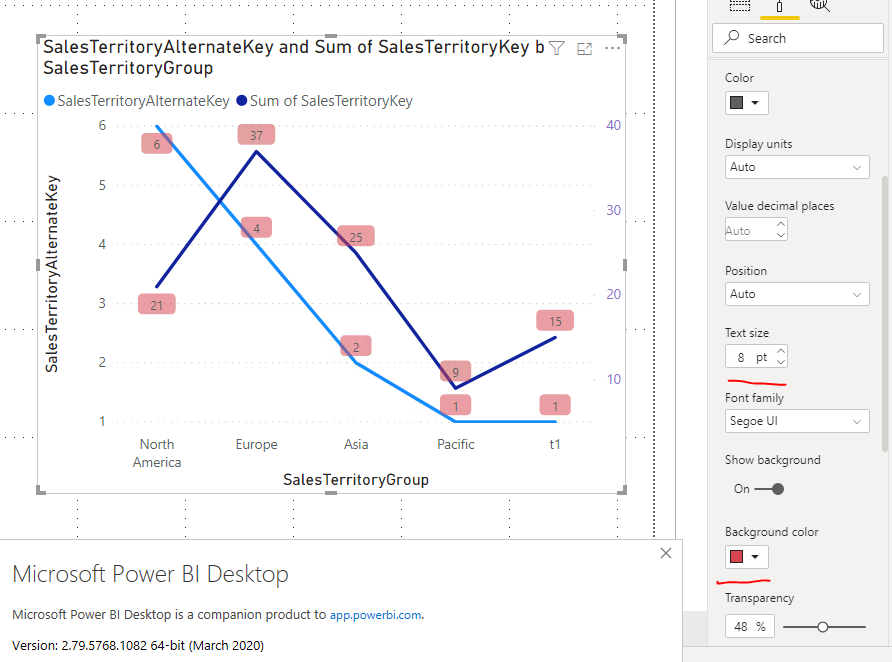The width and height of the screenshot is (892, 662).
Task: Expand the Display units dropdown
Action: (x=797, y=167)
